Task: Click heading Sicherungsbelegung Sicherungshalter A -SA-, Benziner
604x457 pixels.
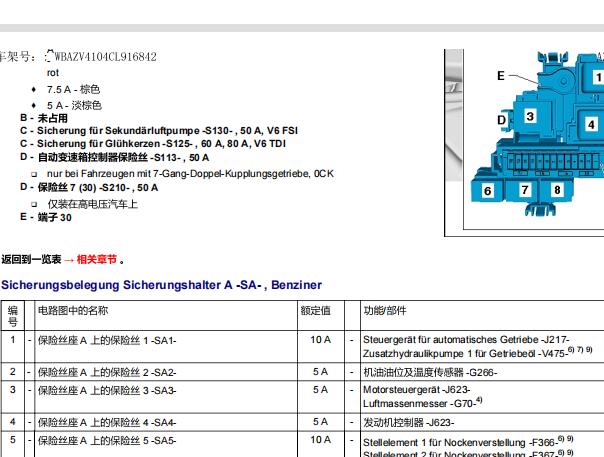Action: [161, 285]
